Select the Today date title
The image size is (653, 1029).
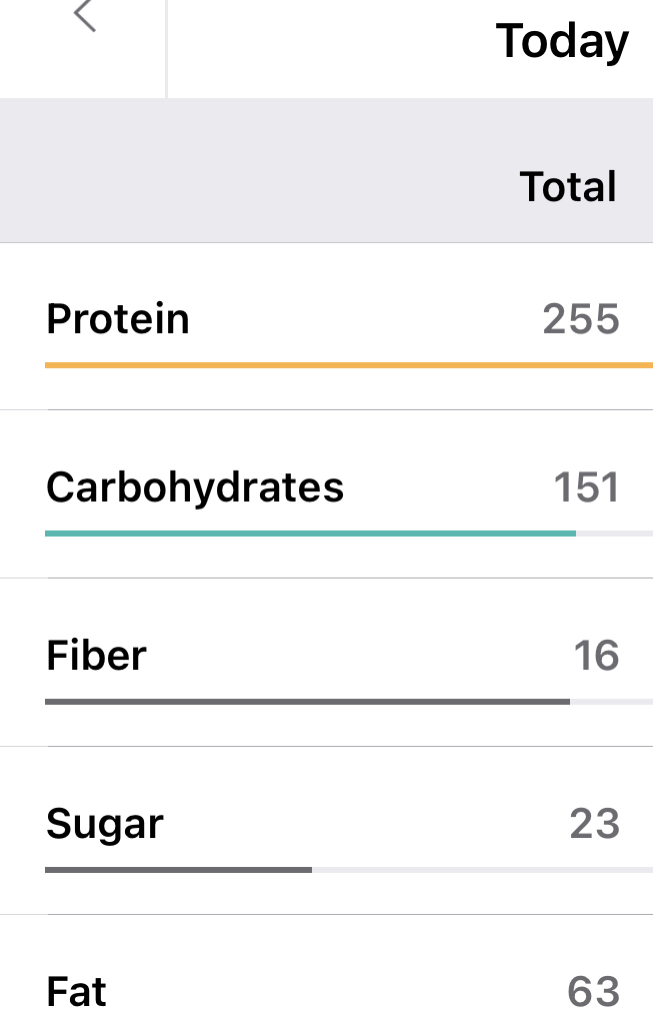pyautogui.click(x=562, y=42)
